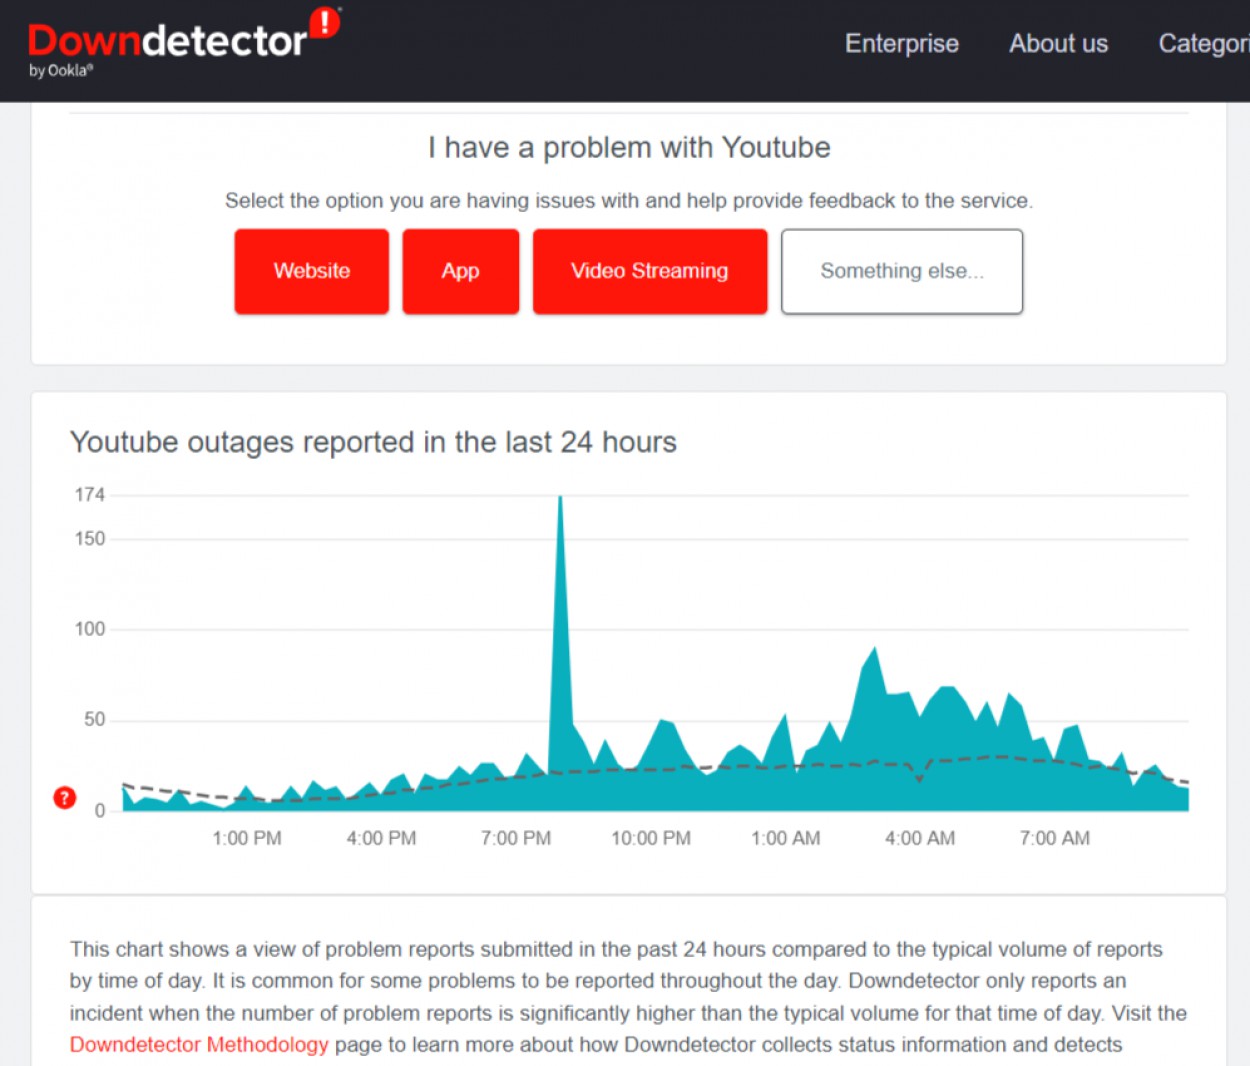The image size is (1250, 1066).
Task: Report a Website problem
Action: pos(312,271)
